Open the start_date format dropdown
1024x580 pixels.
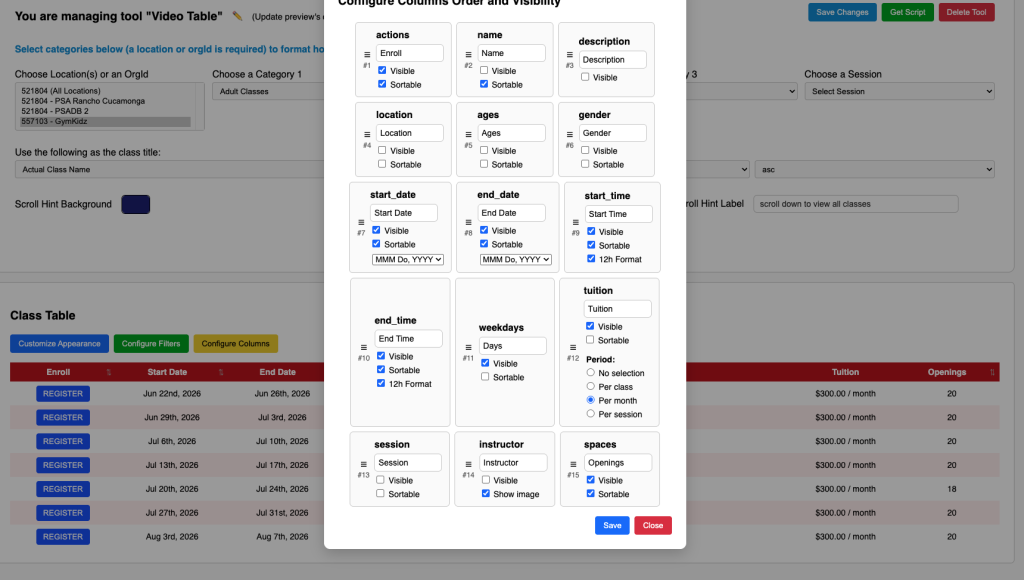407,259
